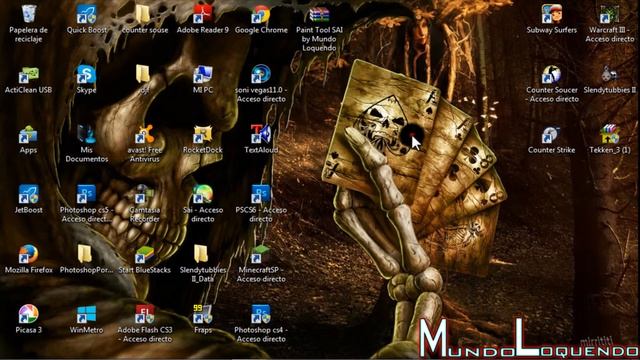This screenshot has height=360, width=640.
Task: Select Paint Tool SAI by Mundo Loquendo archive
Action: point(319,14)
